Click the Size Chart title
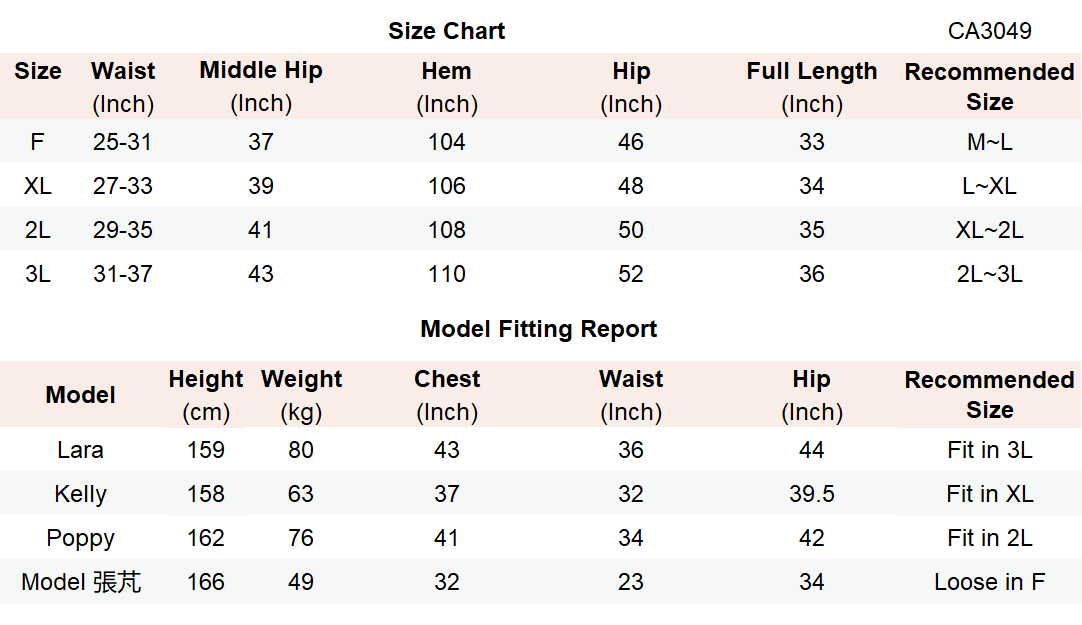 coord(446,31)
